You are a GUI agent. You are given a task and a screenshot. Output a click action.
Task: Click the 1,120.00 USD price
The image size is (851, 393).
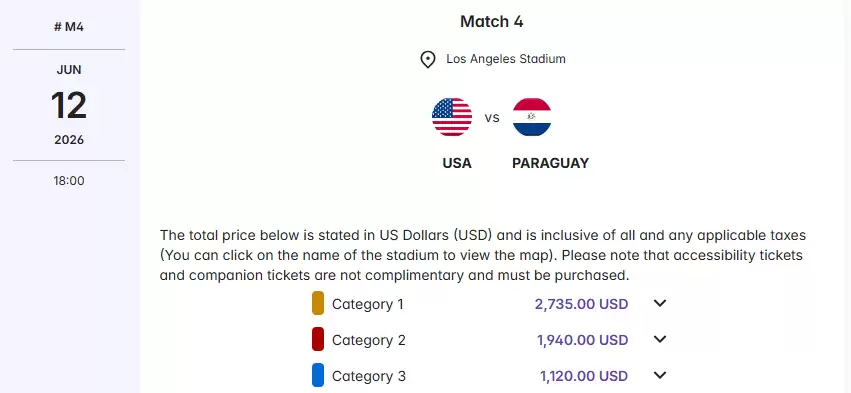click(x=584, y=376)
